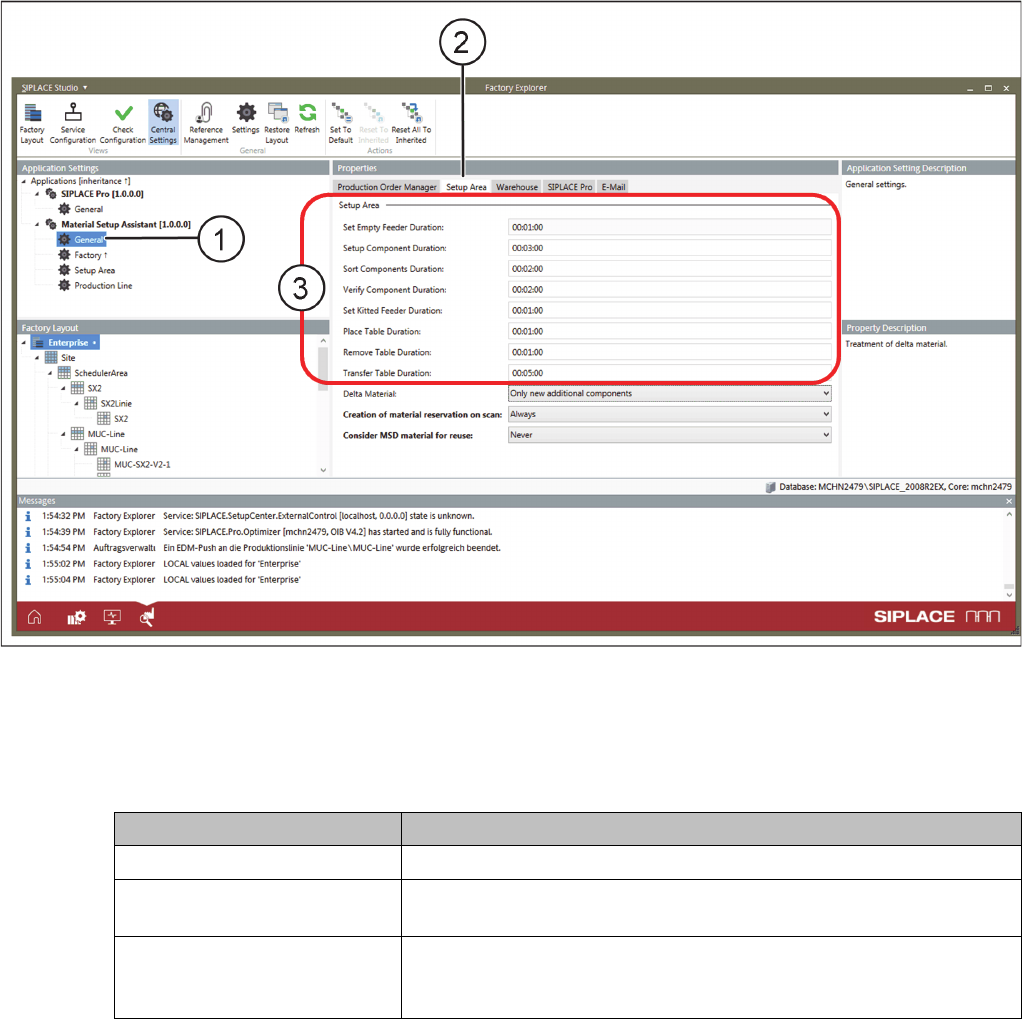Go to the home icon in the bottom bar
Screen dimensions: 1022x1019
click(x=35, y=618)
